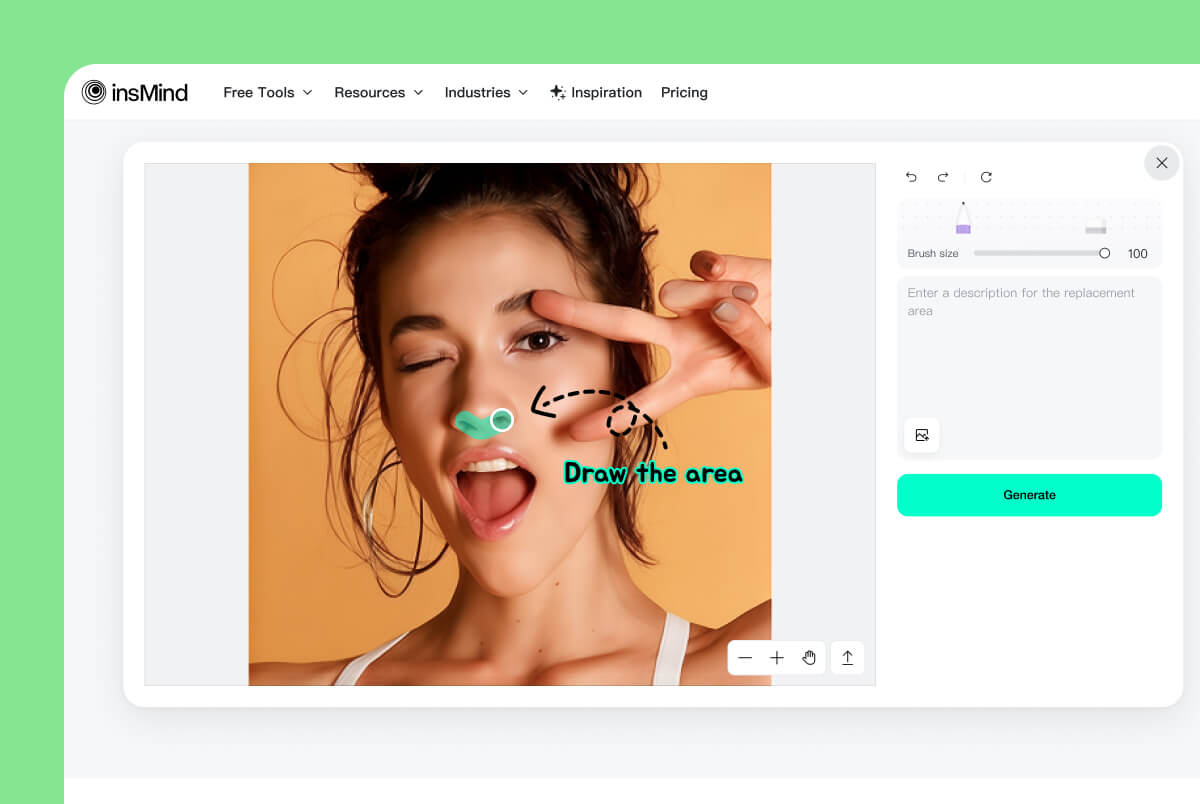Adjust the Brush size slider
The width and height of the screenshot is (1200, 804).
pos(1040,253)
